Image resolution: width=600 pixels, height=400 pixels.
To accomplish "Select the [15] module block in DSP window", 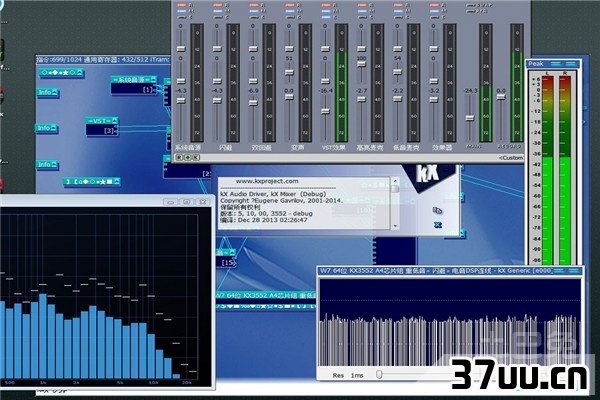I will [226, 263].
